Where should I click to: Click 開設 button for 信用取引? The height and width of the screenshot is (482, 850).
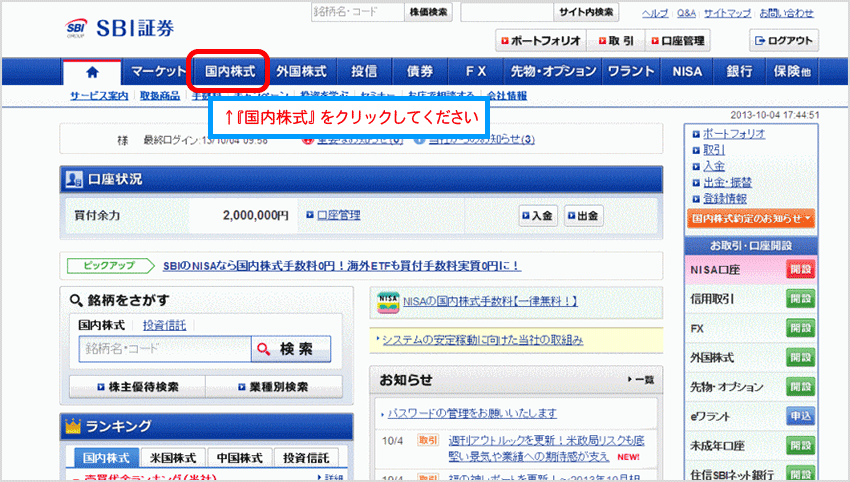coord(801,299)
